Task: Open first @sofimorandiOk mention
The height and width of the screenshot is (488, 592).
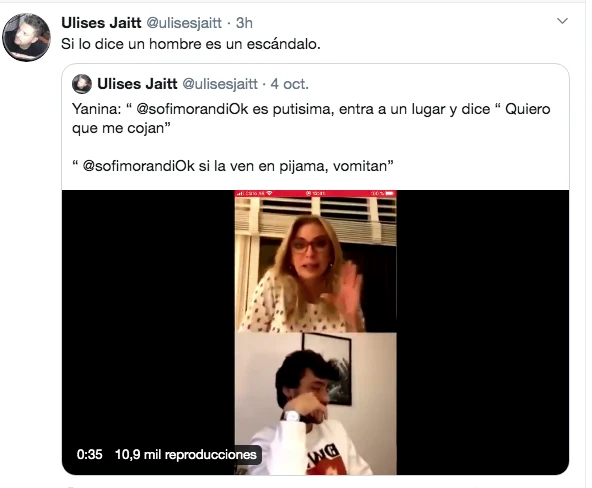Action: 192,109
